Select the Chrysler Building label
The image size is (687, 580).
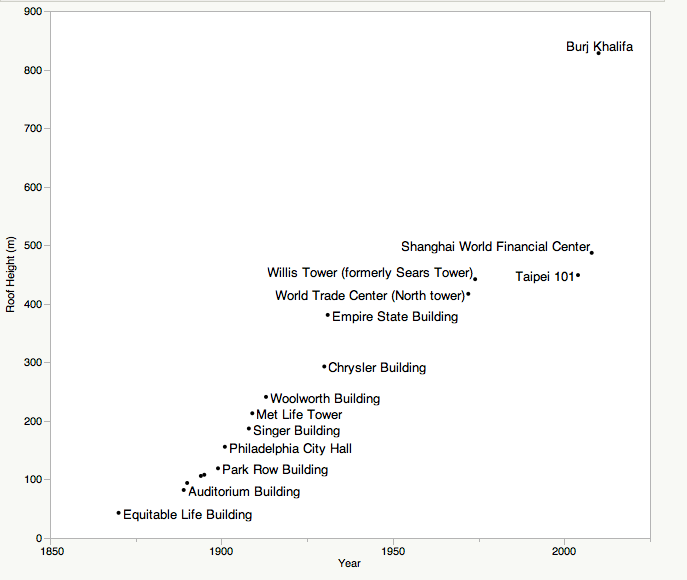click(x=377, y=368)
